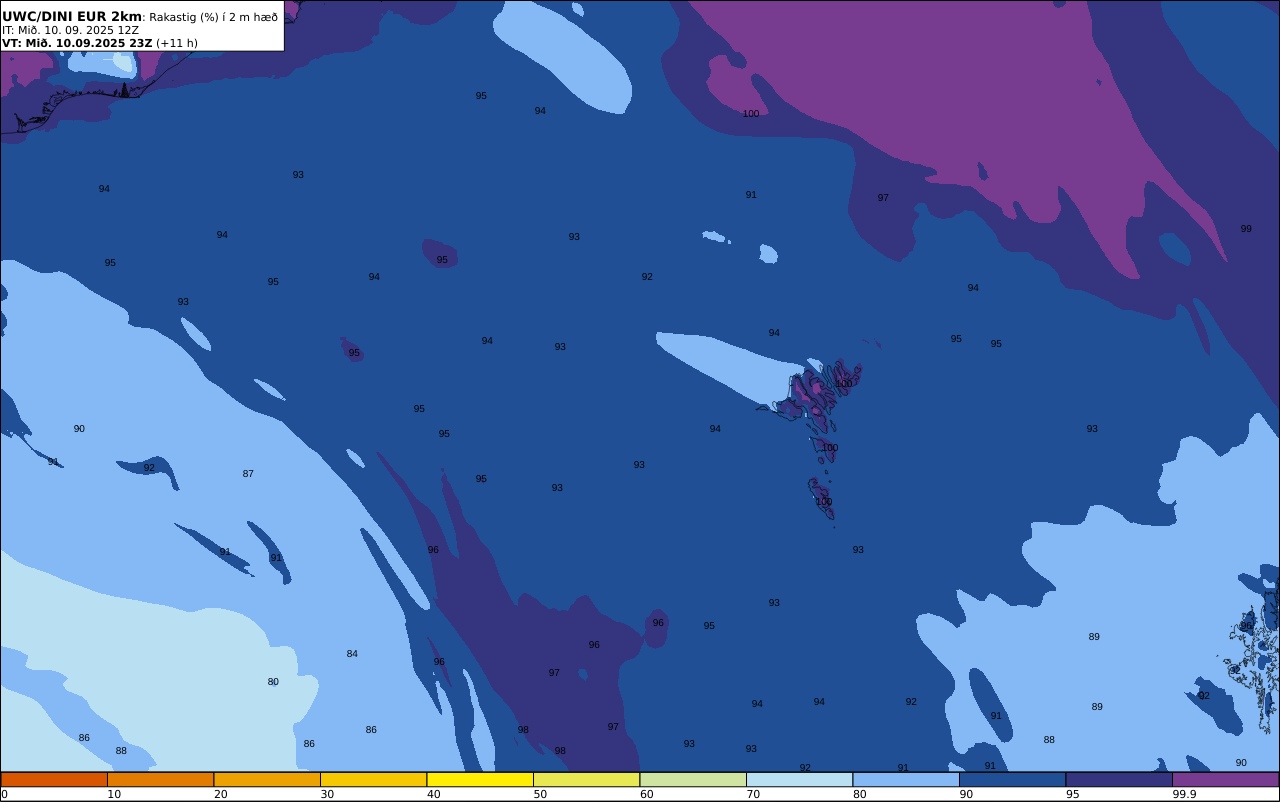Click the legend tick label '30'
1280x802 pixels.
click(327, 794)
